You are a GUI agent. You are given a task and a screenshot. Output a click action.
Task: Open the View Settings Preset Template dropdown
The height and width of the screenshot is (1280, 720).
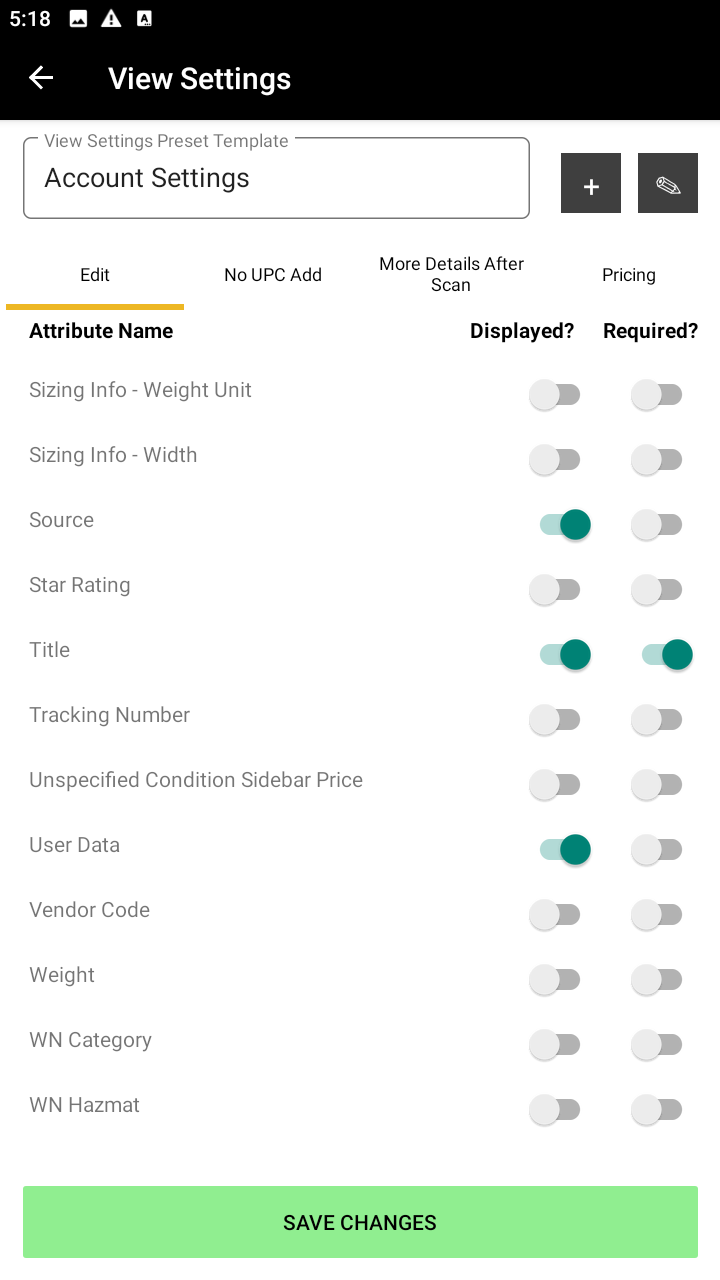(x=276, y=179)
